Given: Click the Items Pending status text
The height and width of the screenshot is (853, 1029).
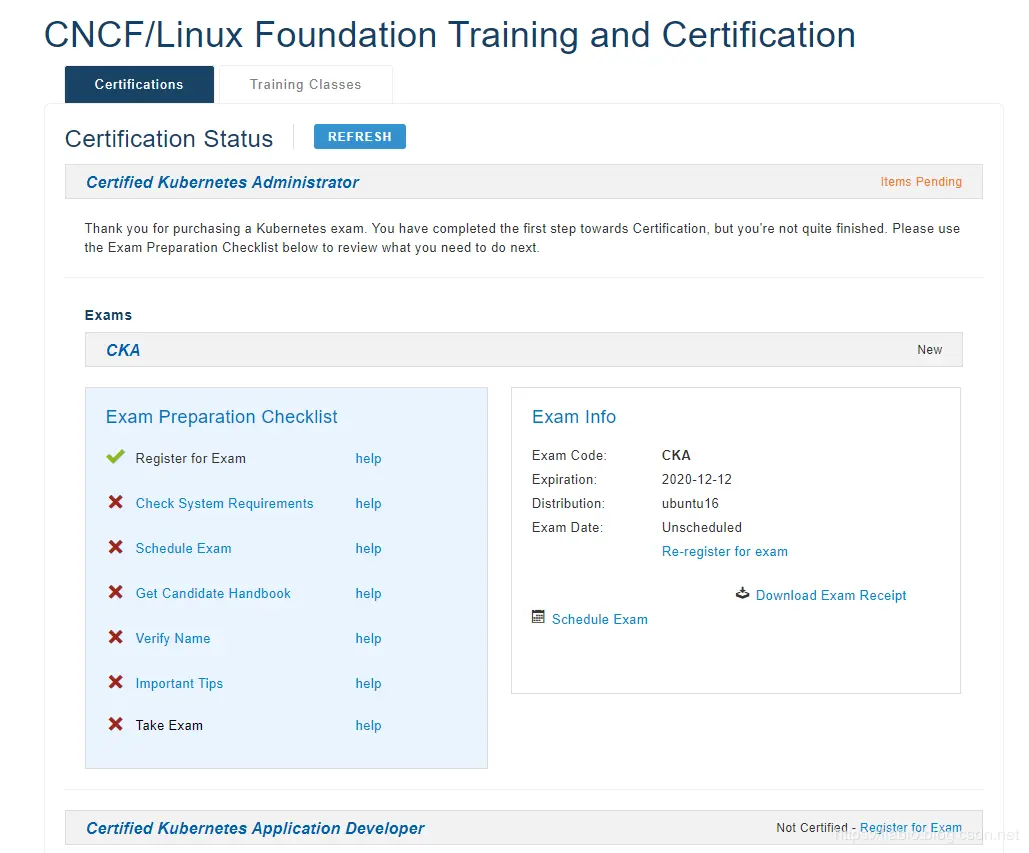Looking at the screenshot, I should (x=921, y=182).
